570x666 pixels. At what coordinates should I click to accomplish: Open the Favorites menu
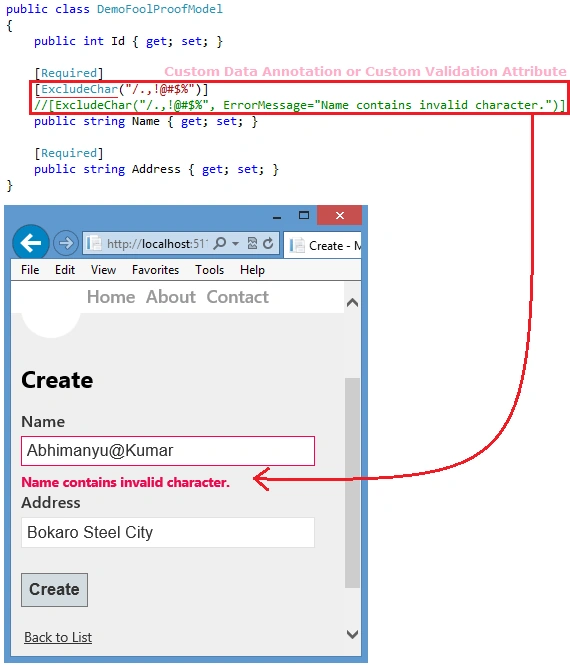click(155, 270)
